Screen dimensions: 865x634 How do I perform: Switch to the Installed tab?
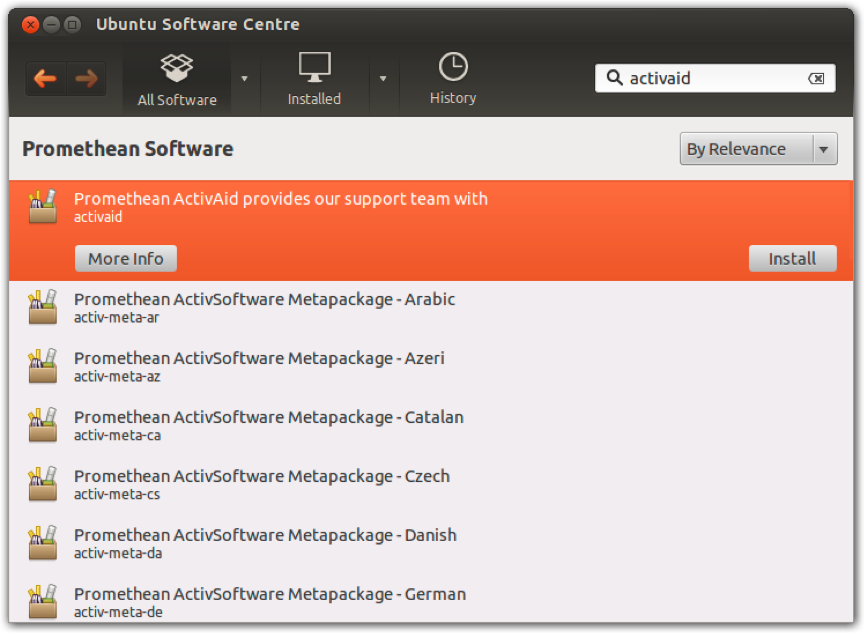tap(314, 79)
